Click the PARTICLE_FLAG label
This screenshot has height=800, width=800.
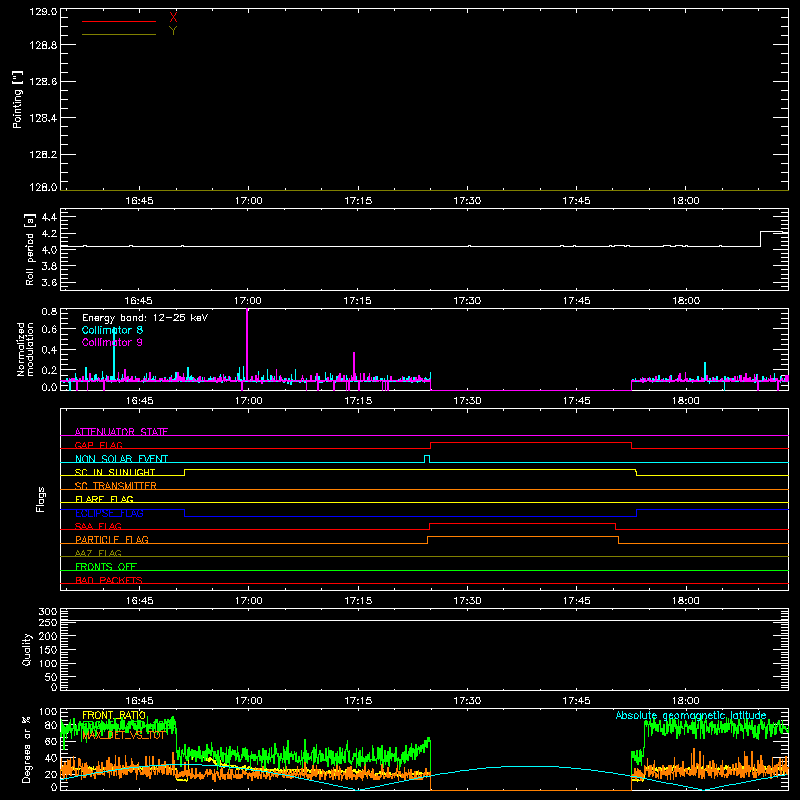(112, 539)
